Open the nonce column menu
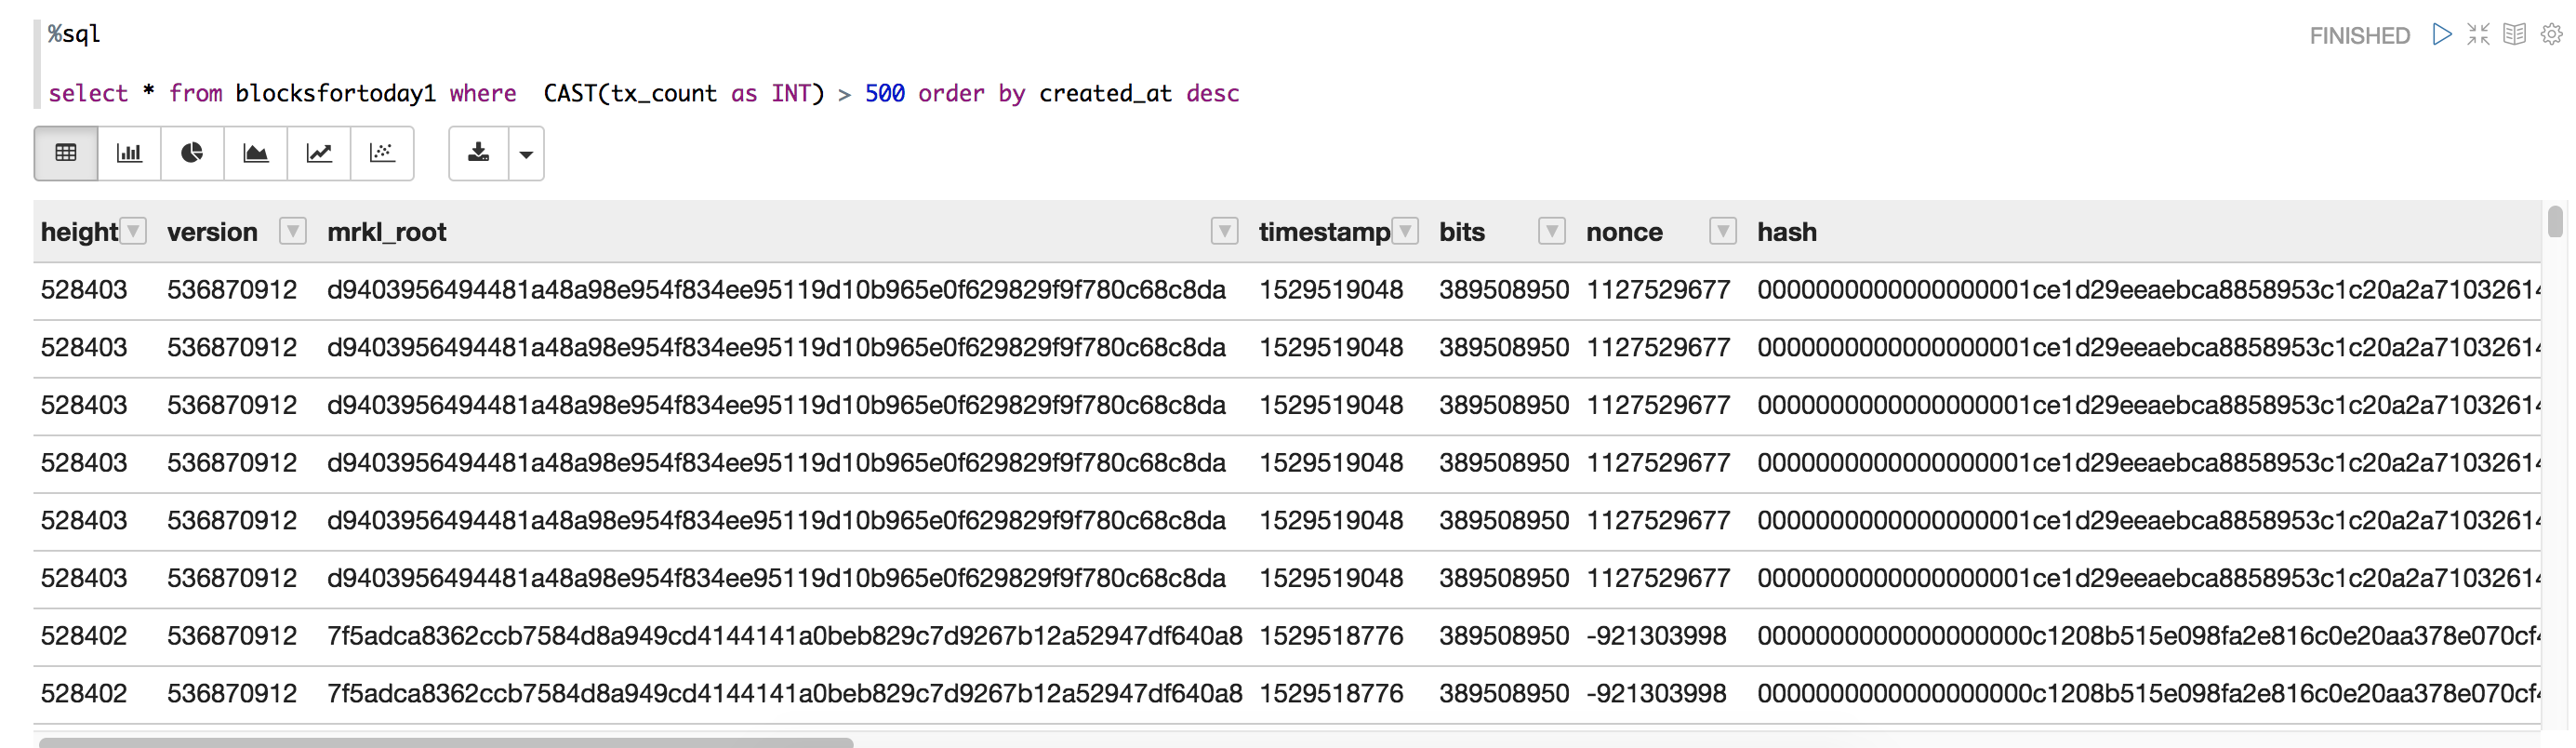The width and height of the screenshot is (2576, 748). [x=1722, y=232]
